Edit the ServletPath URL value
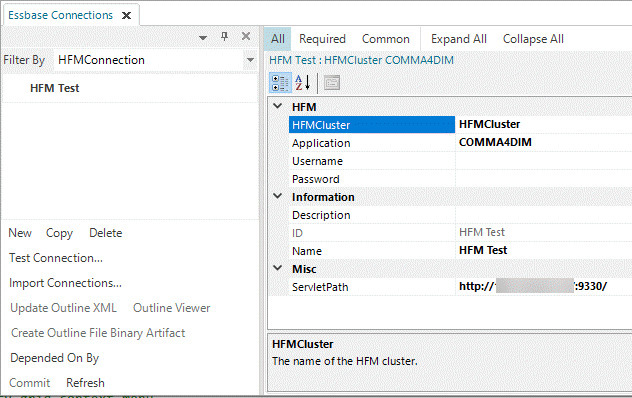Image resolution: width=632 pixels, height=398 pixels. (x=543, y=287)
